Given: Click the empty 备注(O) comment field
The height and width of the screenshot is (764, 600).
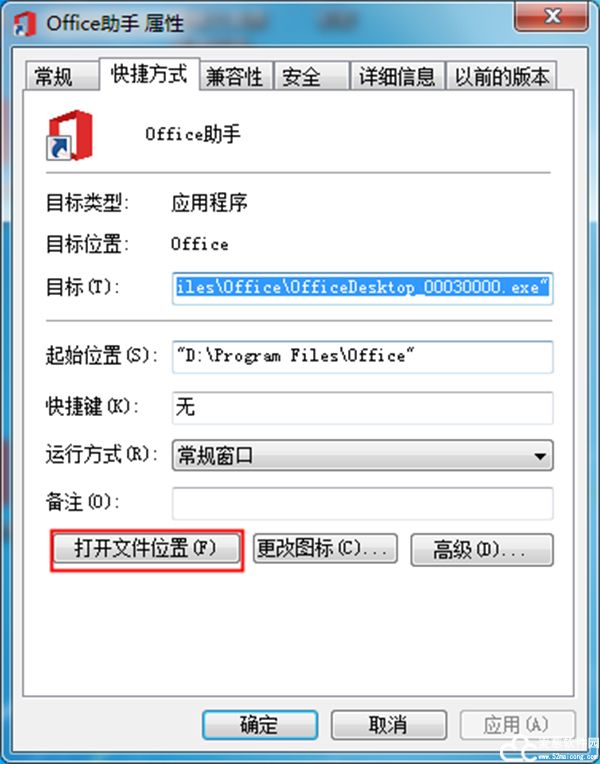Looking at the screenshot, I should point(362,503).
